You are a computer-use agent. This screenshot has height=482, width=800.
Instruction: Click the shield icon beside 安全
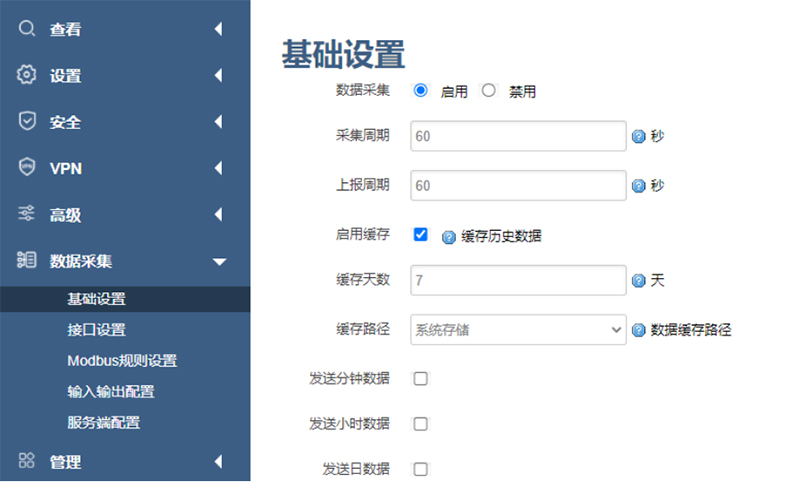tap(27, 121)
